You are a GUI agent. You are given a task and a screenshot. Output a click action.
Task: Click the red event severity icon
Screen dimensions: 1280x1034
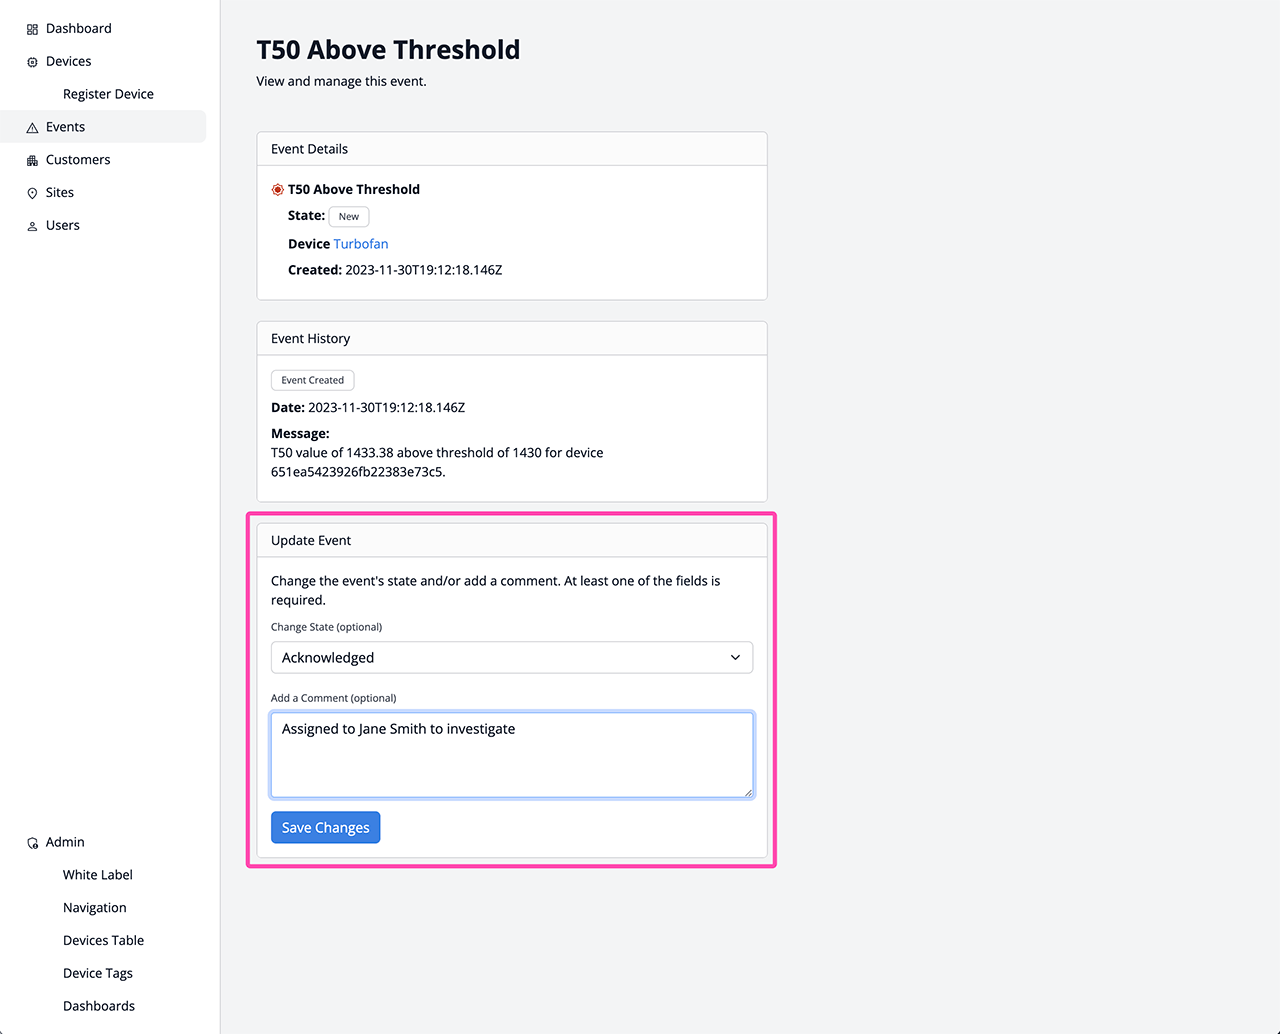278,190
